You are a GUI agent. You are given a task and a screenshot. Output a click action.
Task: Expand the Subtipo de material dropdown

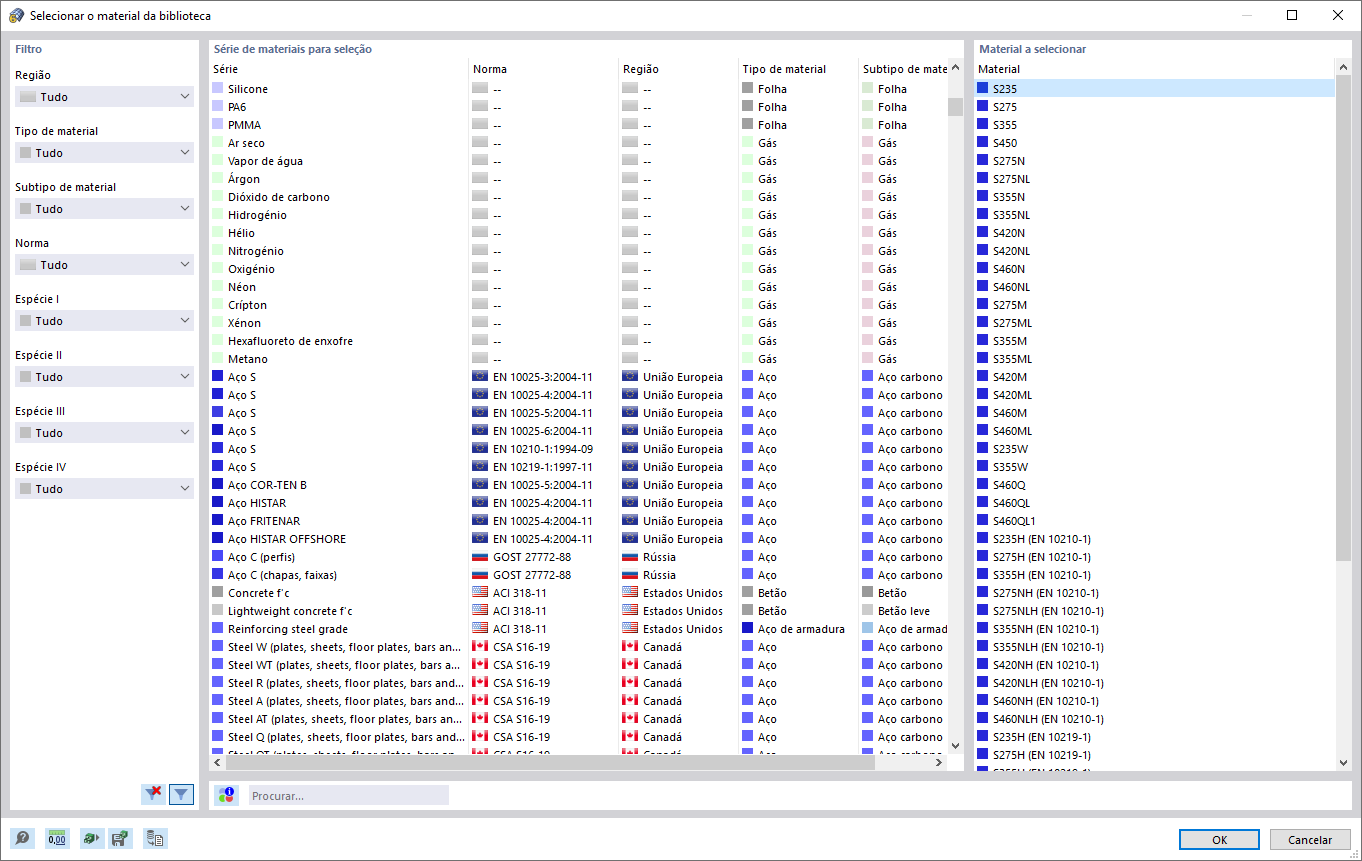click(104, 209)
